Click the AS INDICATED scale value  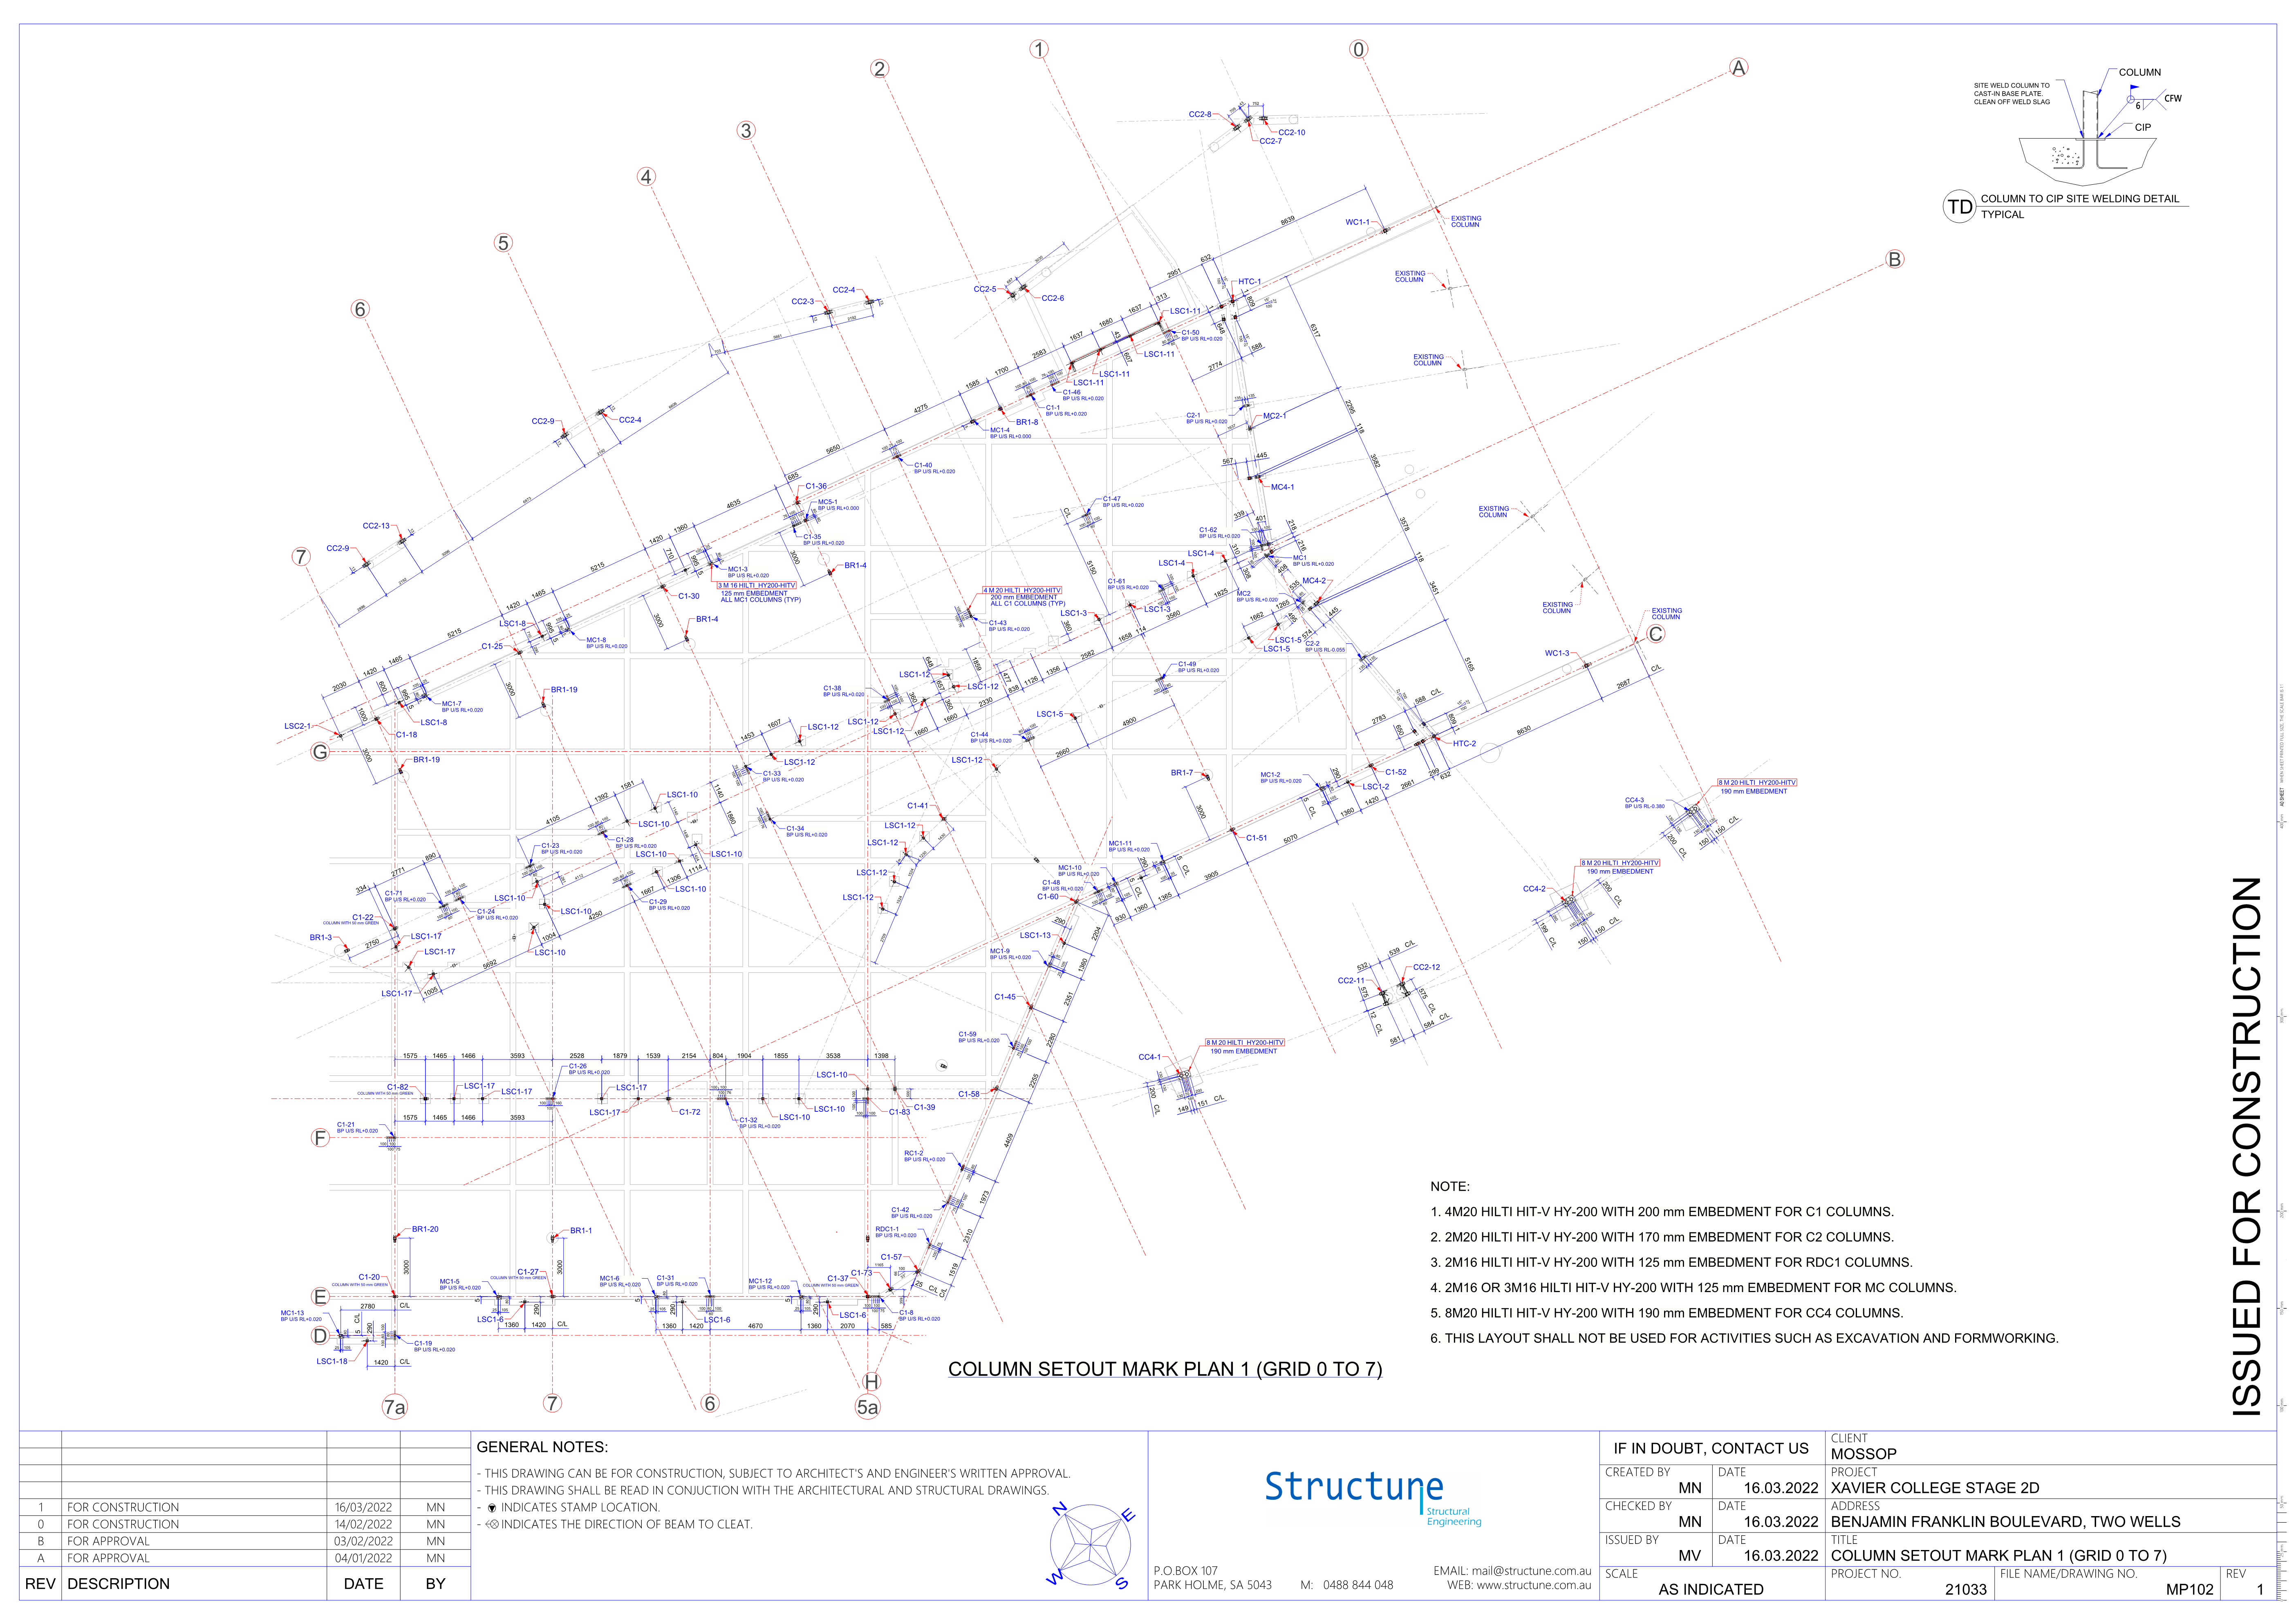1711,1590
